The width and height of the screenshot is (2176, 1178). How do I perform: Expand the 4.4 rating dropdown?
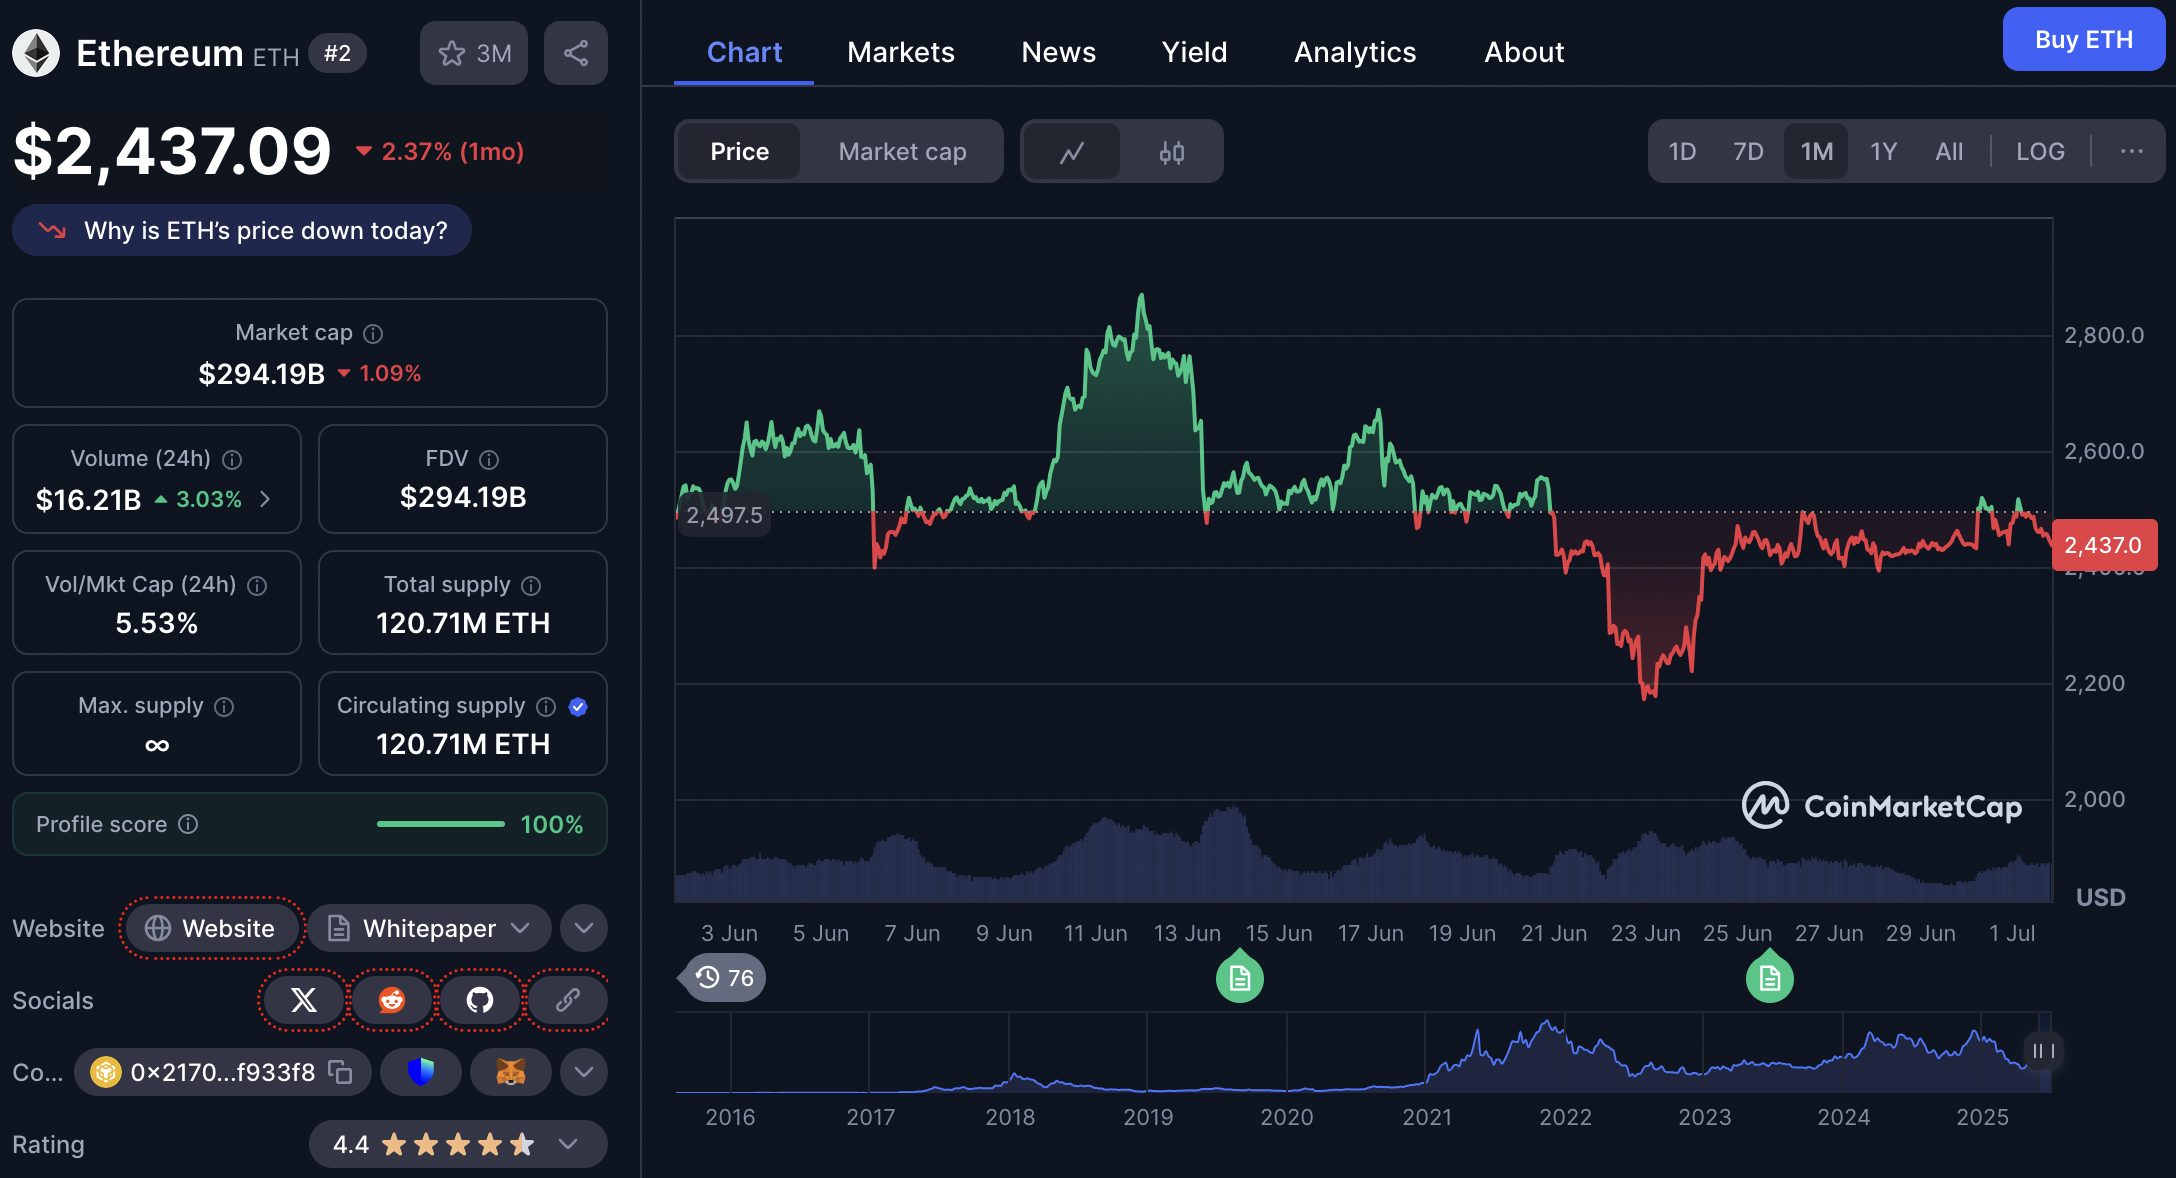point(458,1144)
